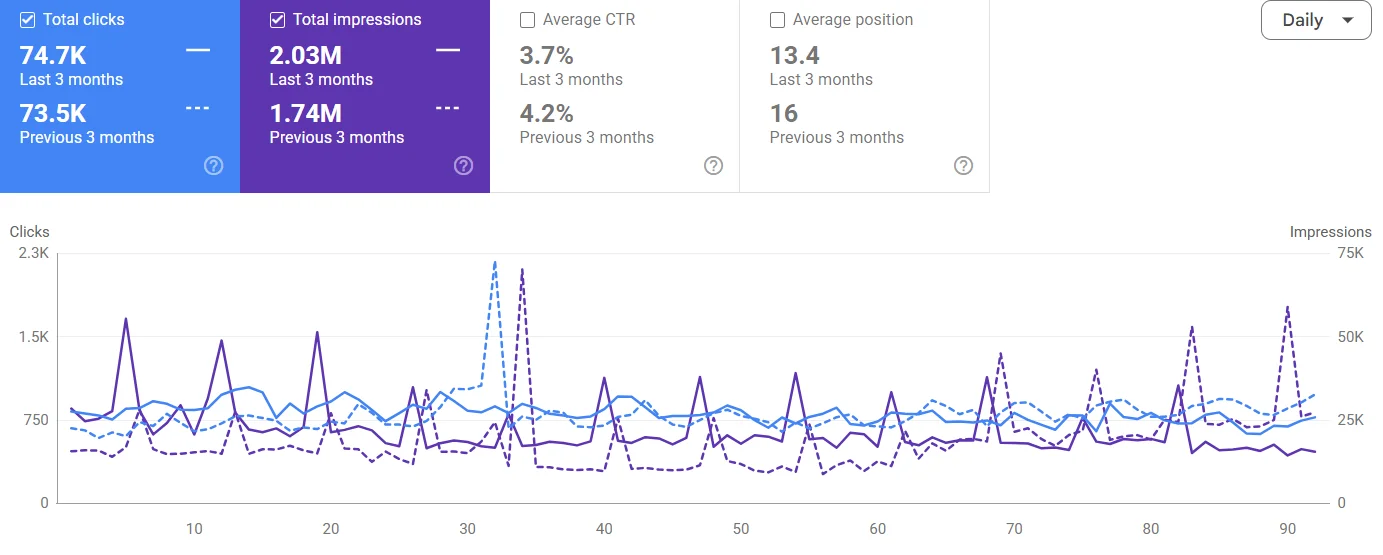Open help icon in Average CTR card
This screenshot has height=555, width=1383.
click(x=713, y=166)
